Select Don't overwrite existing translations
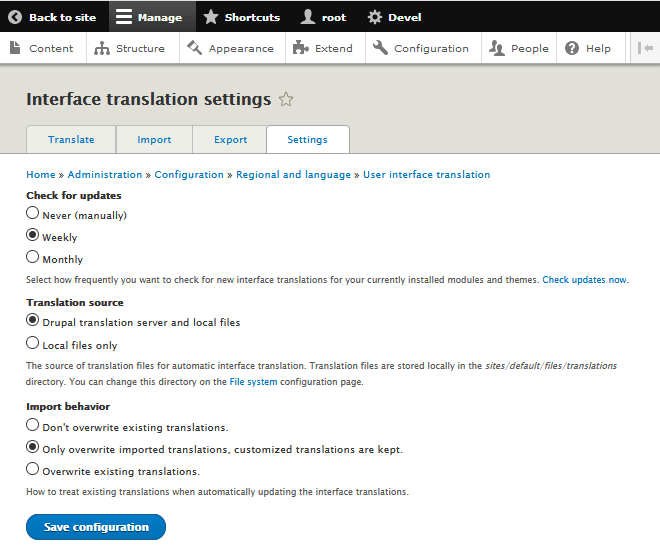The height and width of the screenshot is (550, 660). (x=32, y=425)
